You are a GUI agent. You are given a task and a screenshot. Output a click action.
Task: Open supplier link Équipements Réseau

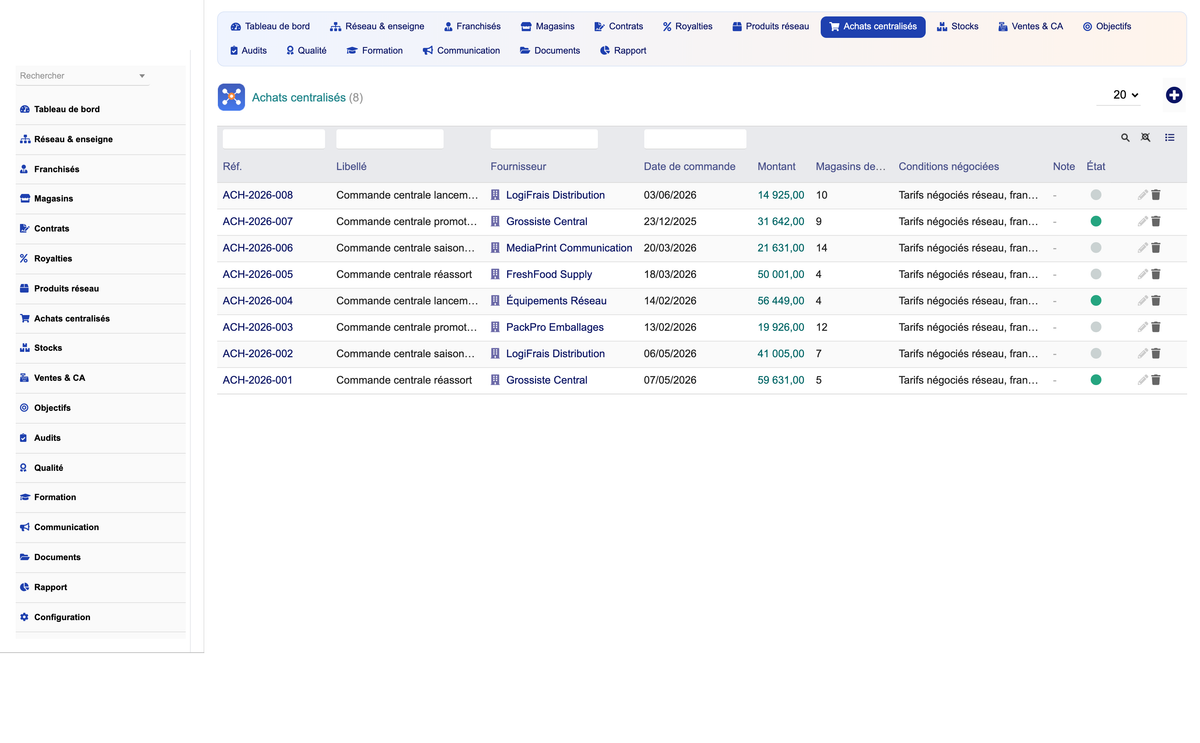point(556,301)
